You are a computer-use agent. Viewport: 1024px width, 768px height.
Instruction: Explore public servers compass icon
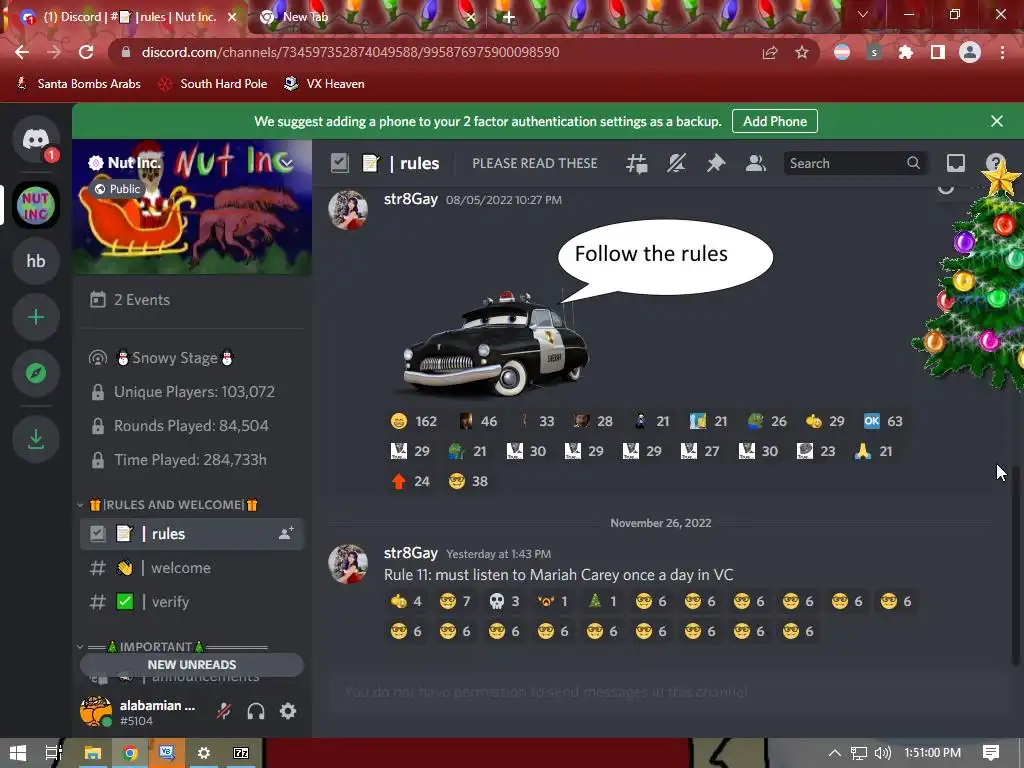(36, 373)
